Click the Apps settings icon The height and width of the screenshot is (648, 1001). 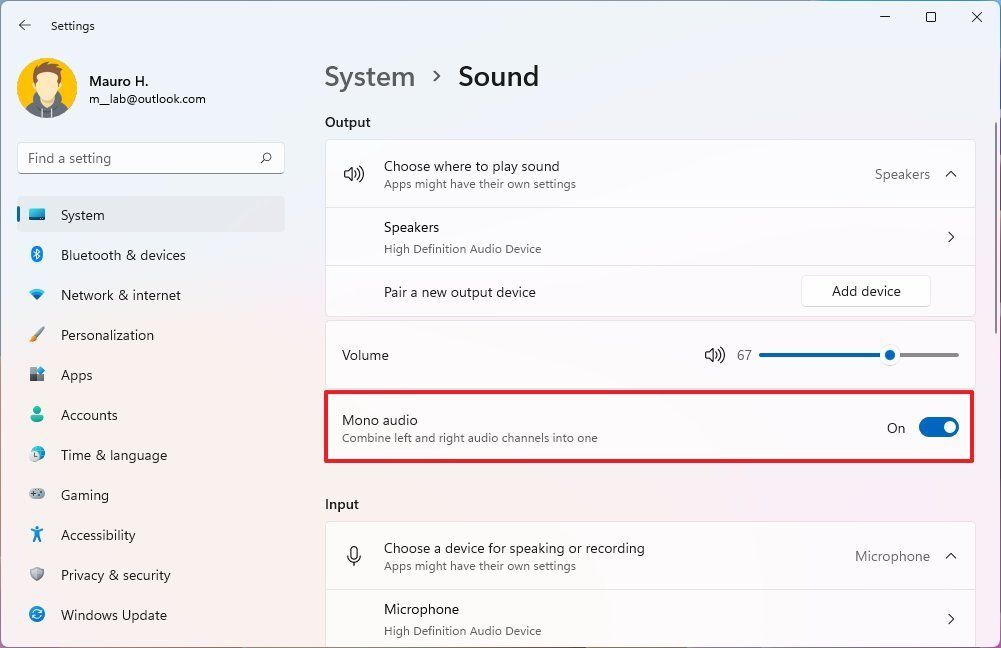(37, 375)
